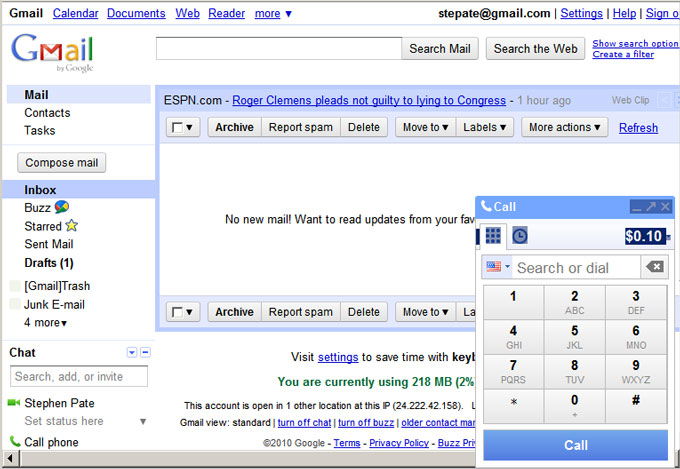
Task: Open More actions dropdown
Action: [564, 127]
